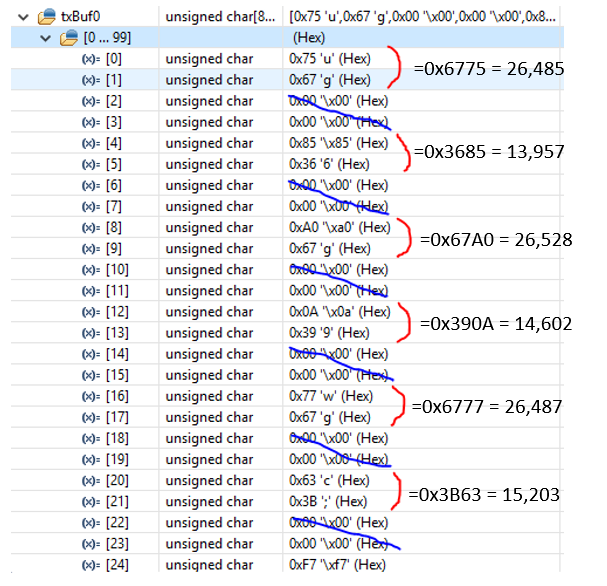Click the variable icon for element [12]
607x586 pixels.
91,312
